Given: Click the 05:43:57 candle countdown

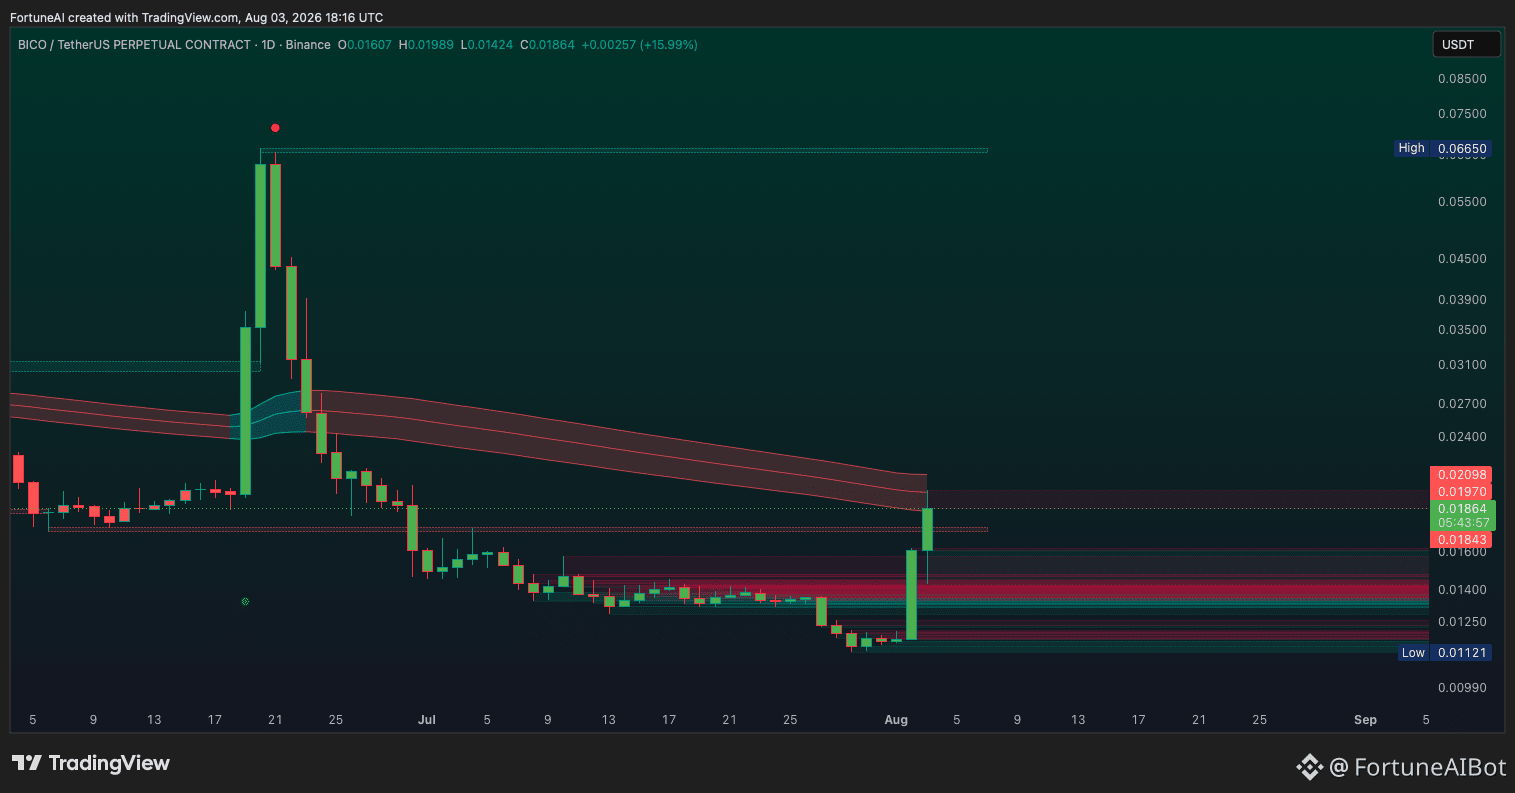Looking at the screenshot, I should click(1462, 523).
